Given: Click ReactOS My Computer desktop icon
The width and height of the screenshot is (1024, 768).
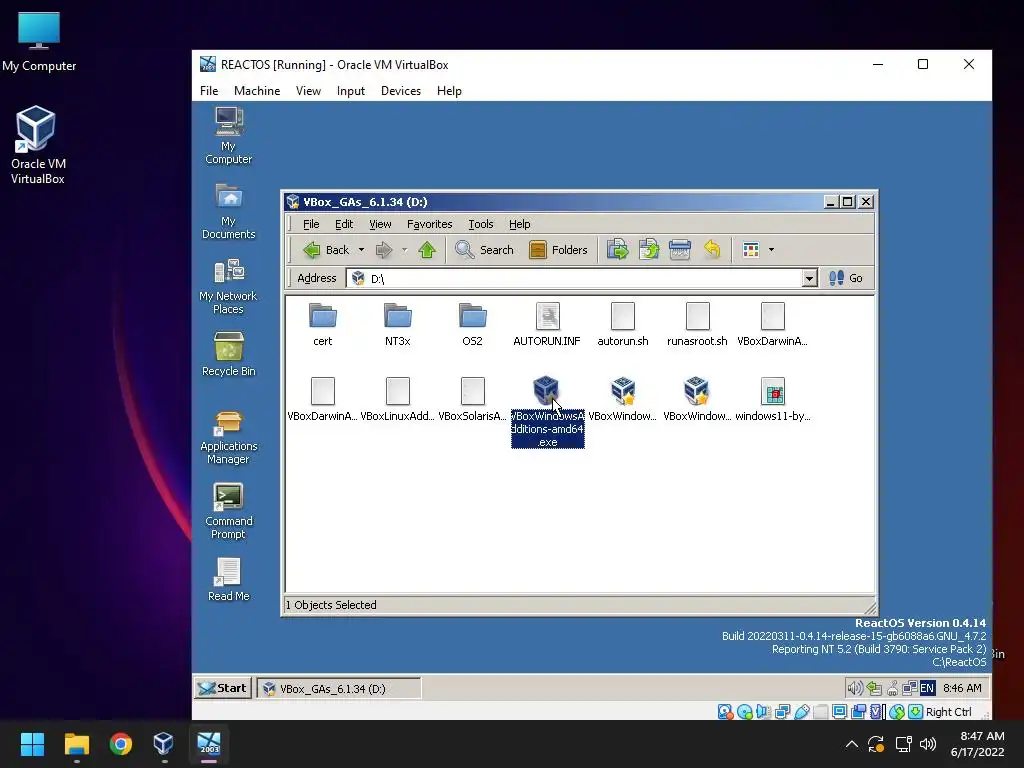Looking at the screenshot, I should (x=229, y=136).
